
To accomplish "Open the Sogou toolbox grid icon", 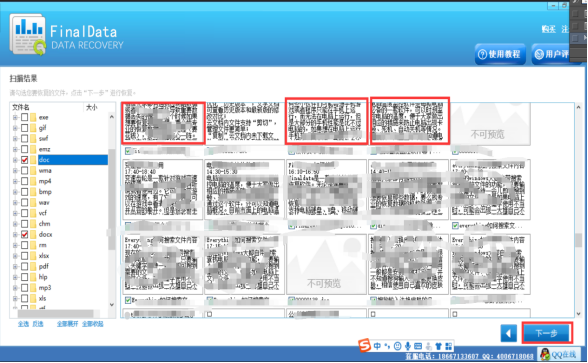I will (448, 346).
